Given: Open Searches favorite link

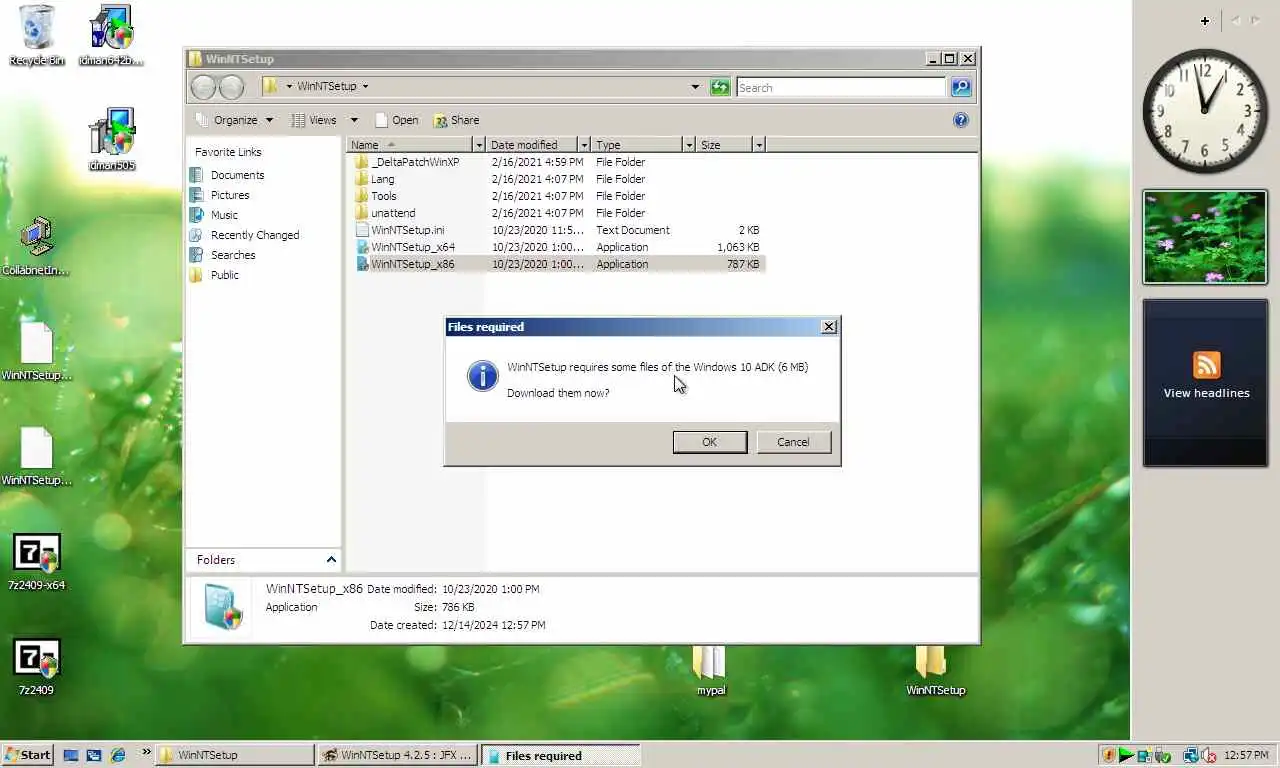Looking at the screenshot, I should click(233, 255).
